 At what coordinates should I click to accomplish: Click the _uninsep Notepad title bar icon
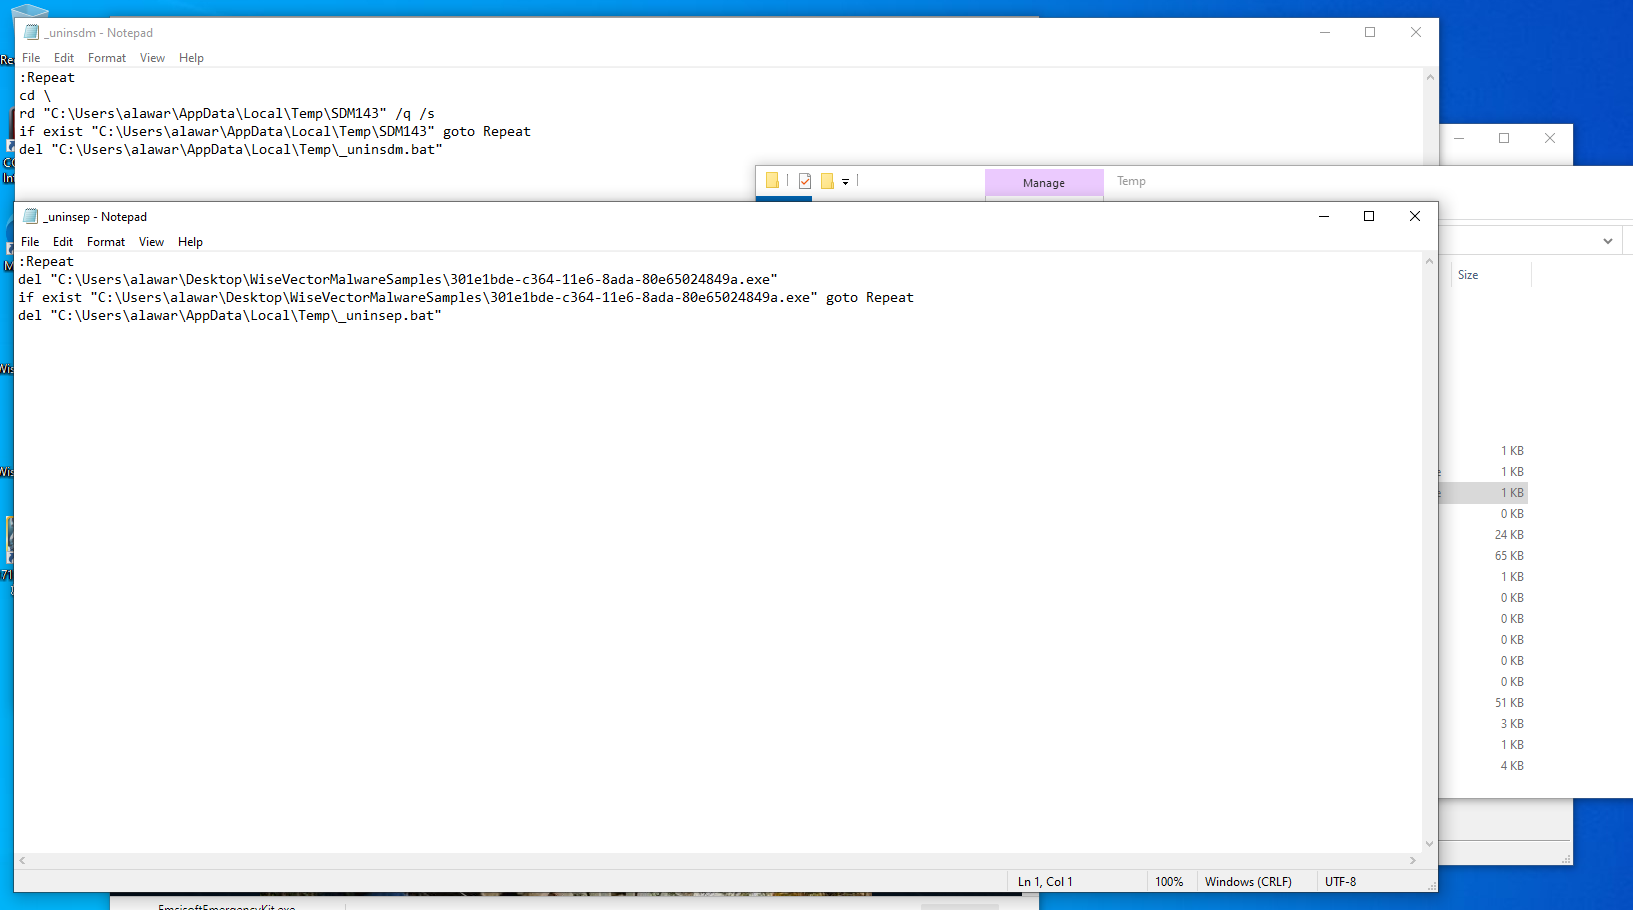click(x=30, y=216)
